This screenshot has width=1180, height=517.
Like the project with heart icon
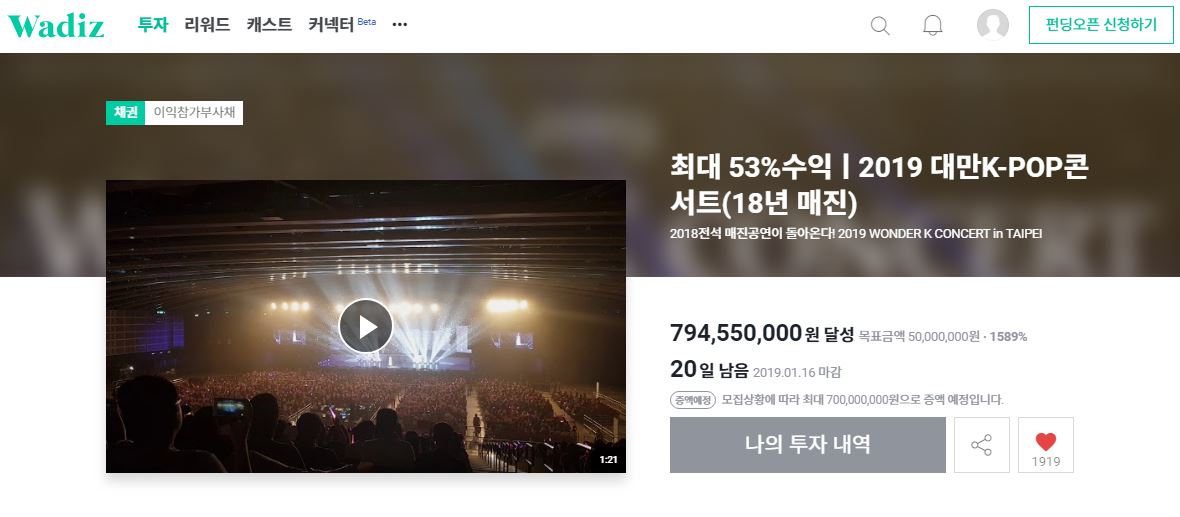(x=1045, y=445)
